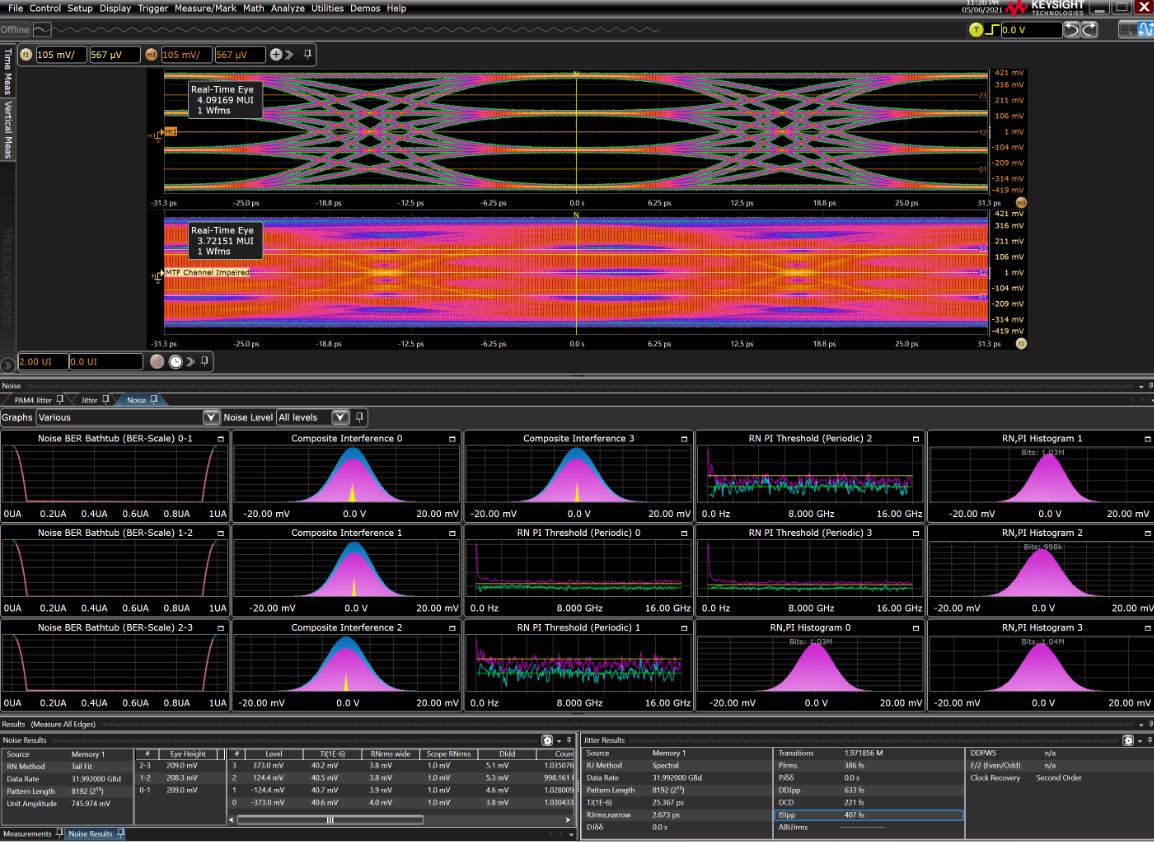Image resolution: width=1154 pixels, height=842 pixels.
Task: Open the Noise Results gear dropdown arrow
Action: (x=559, y=741)
